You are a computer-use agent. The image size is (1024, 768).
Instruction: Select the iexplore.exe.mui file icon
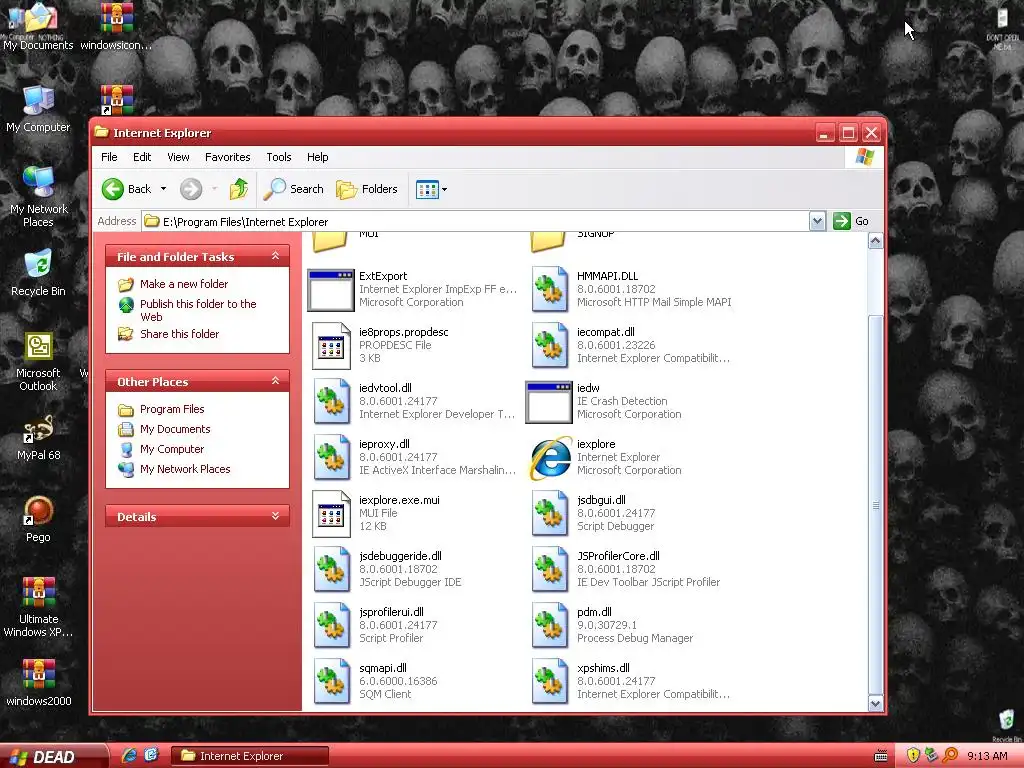331,514
